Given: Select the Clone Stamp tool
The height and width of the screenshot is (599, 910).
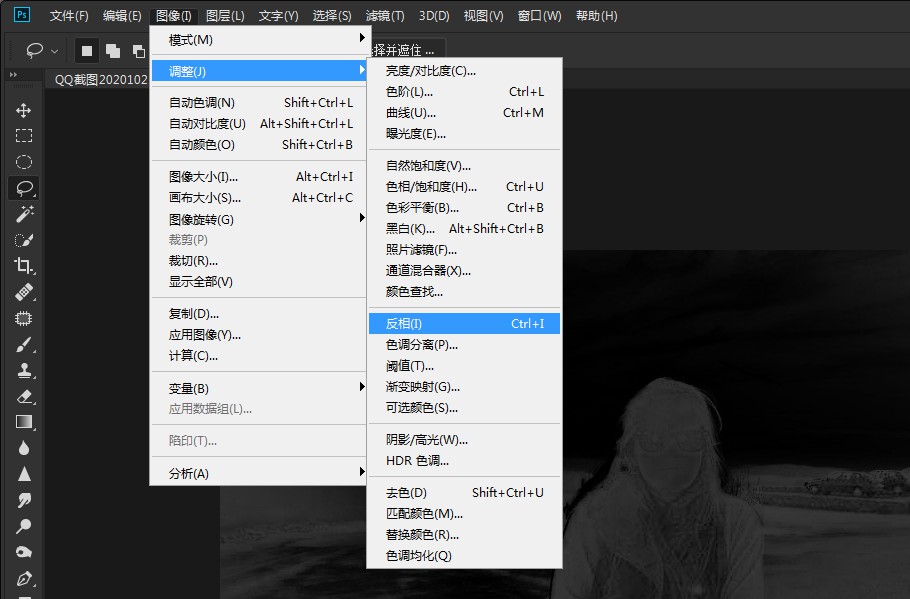Looking at the screenshot, I should (24, 371).
